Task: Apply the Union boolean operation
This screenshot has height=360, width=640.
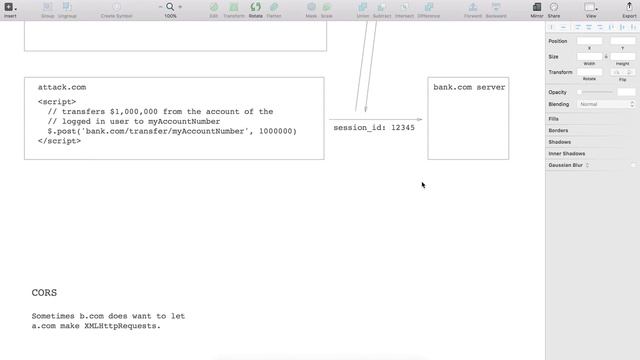Action: 362,7
